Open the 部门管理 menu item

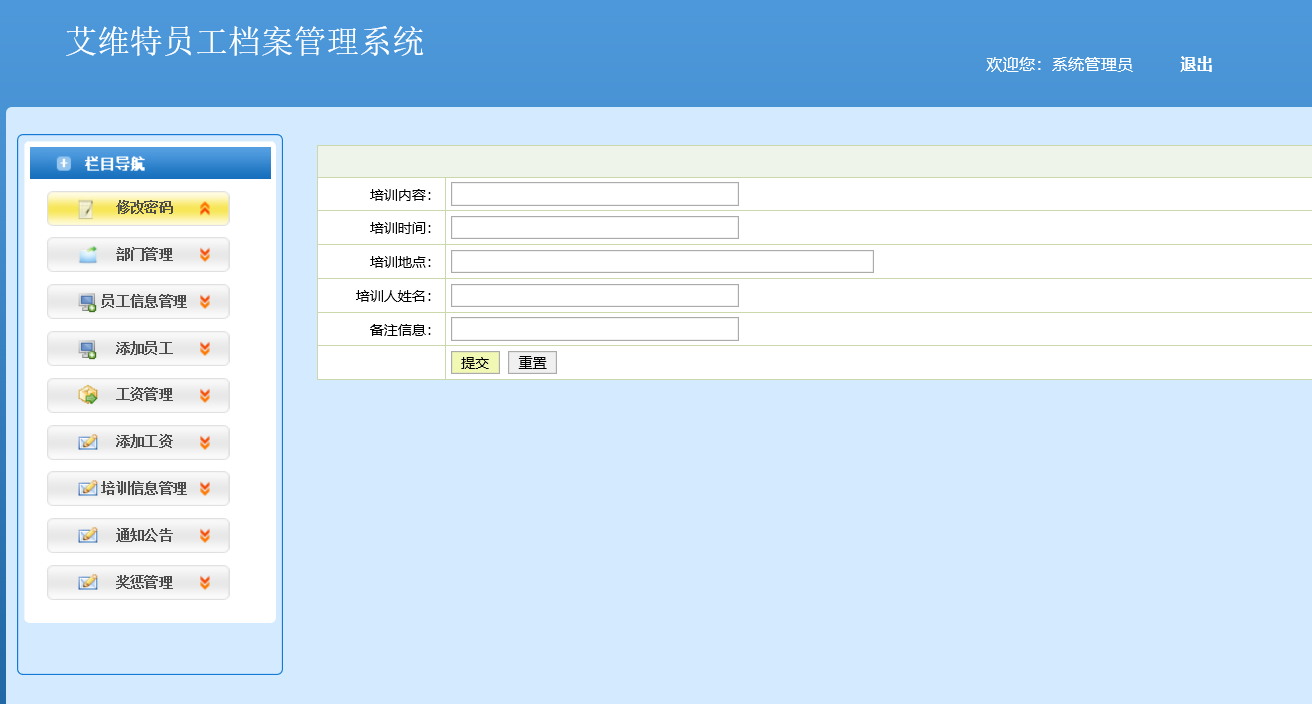[138, 255]
